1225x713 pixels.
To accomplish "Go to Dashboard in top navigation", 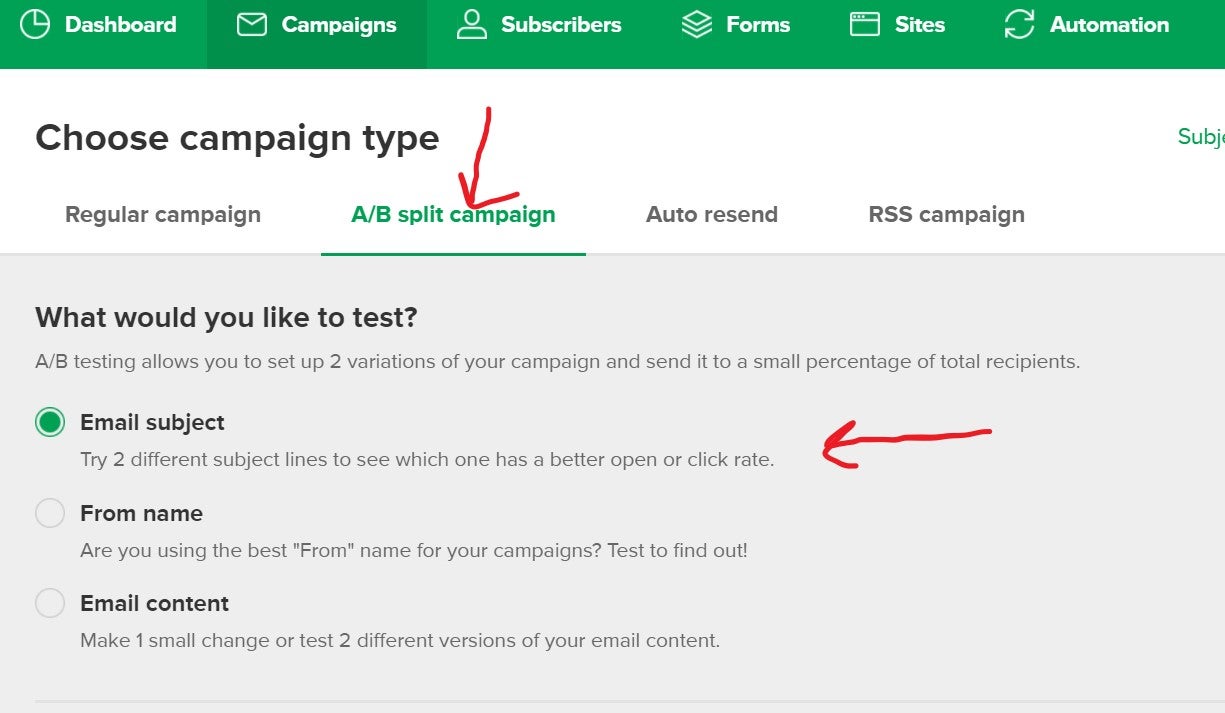I will (x=120, y=25).
